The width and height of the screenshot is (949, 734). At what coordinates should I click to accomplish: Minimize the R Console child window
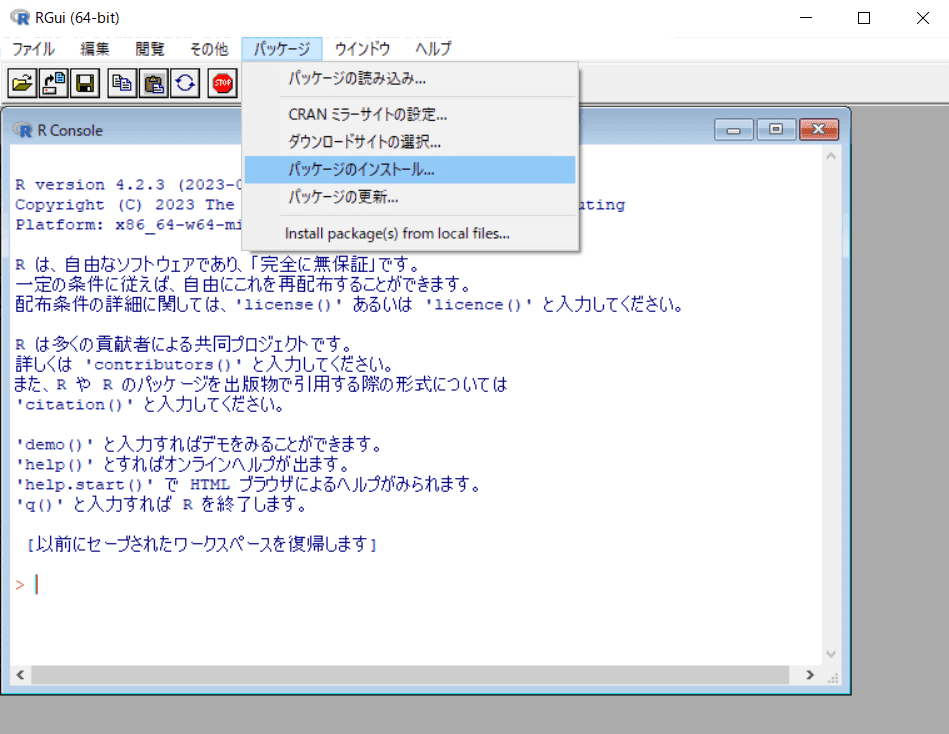tap(734, 129)
